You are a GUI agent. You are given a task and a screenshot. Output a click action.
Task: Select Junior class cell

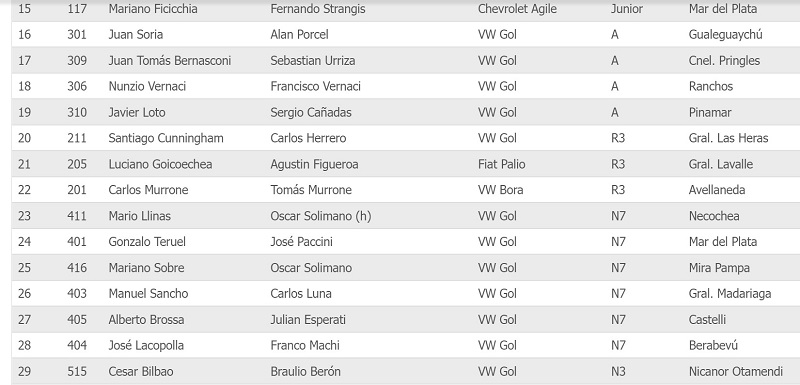627,9
